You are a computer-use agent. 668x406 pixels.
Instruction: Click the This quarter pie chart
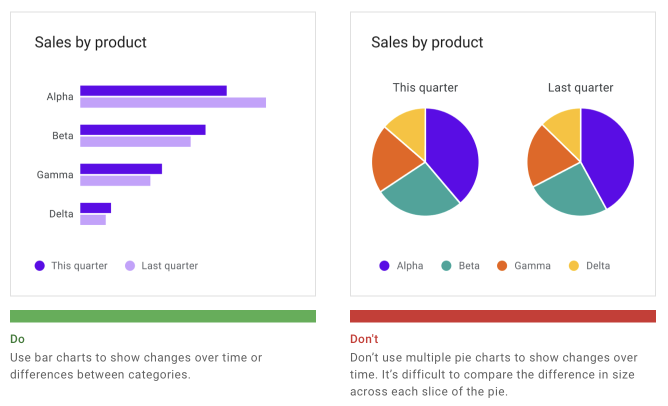425,162
